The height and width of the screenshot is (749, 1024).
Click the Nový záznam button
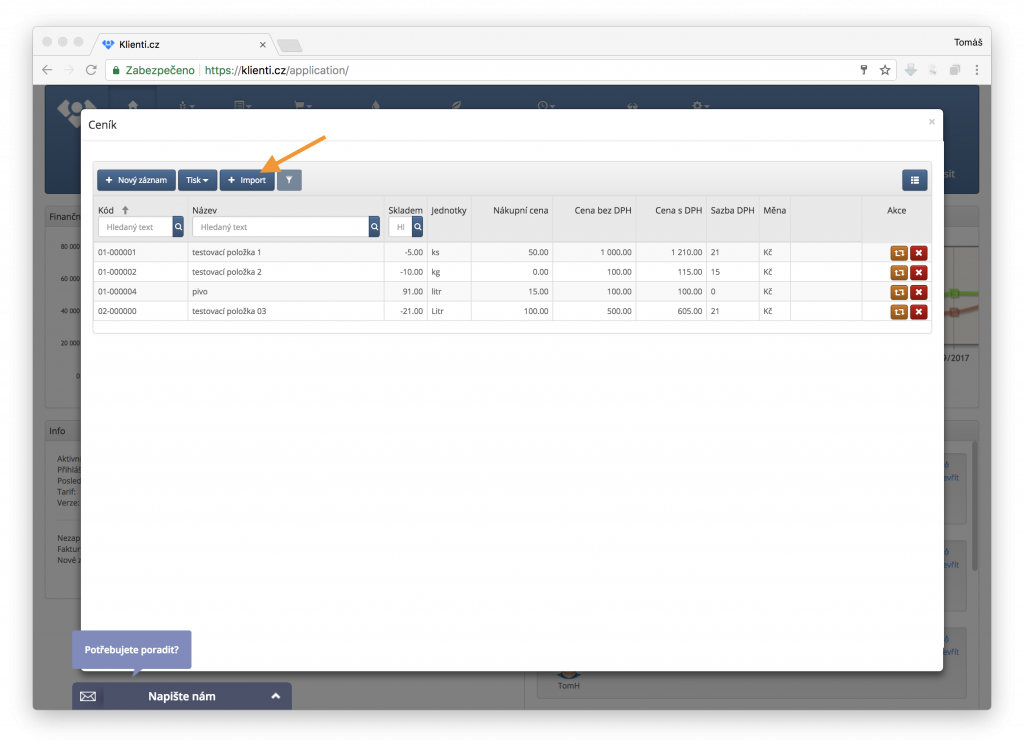[x=136, y=180]
